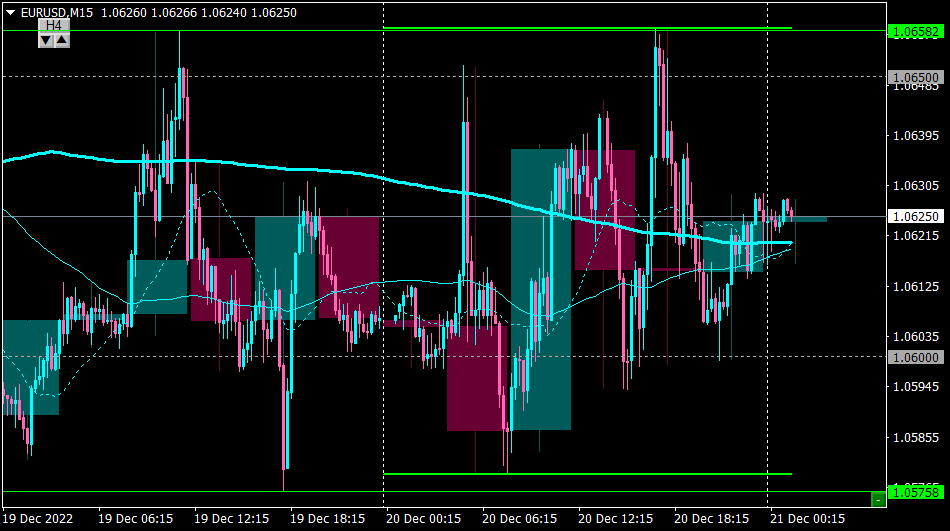Select the green 1.05758 lower price label
Screen dimensions: 950x531
pos(916,492)
